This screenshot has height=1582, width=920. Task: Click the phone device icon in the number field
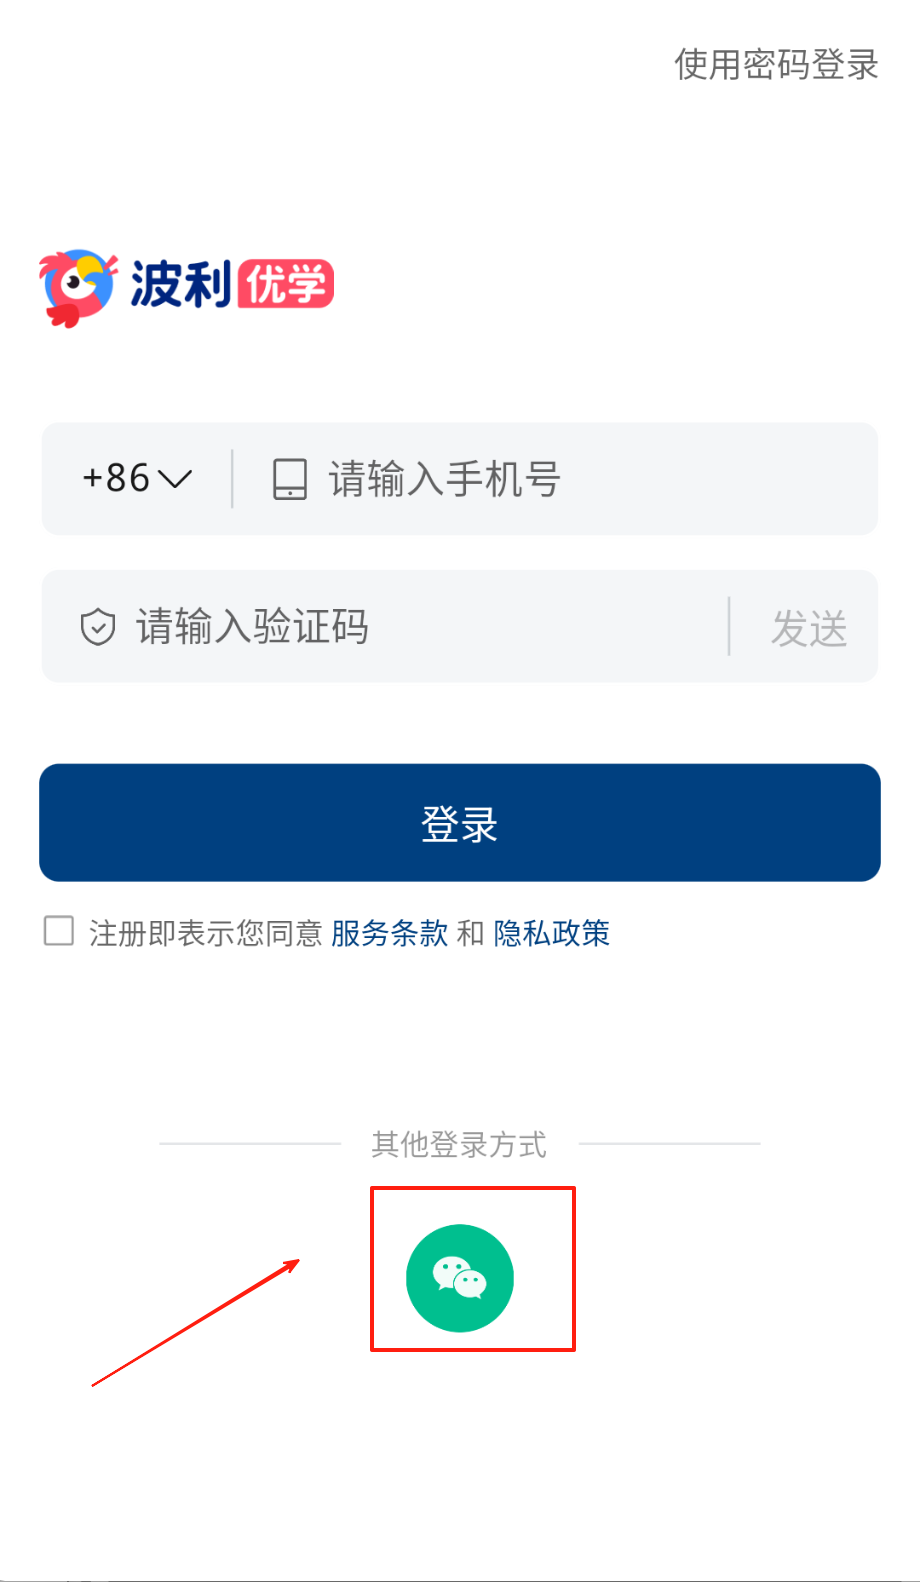(290, 479)
